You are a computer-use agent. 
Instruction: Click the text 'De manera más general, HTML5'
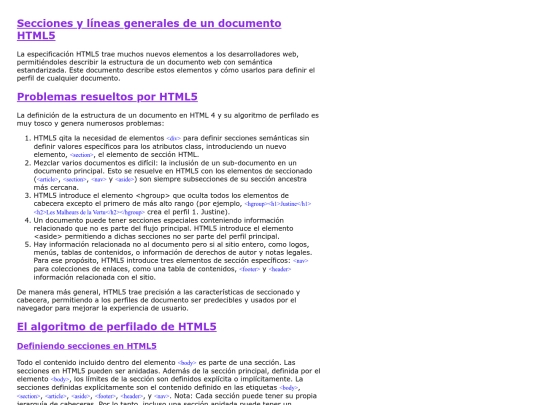coord(71,292)
